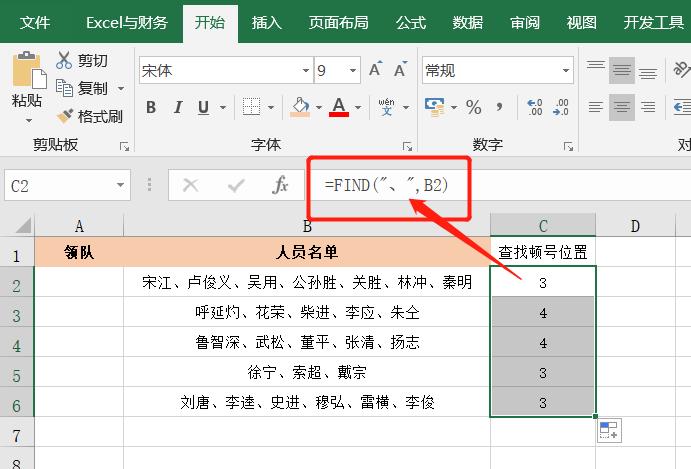Decrease decimal places

561,107
